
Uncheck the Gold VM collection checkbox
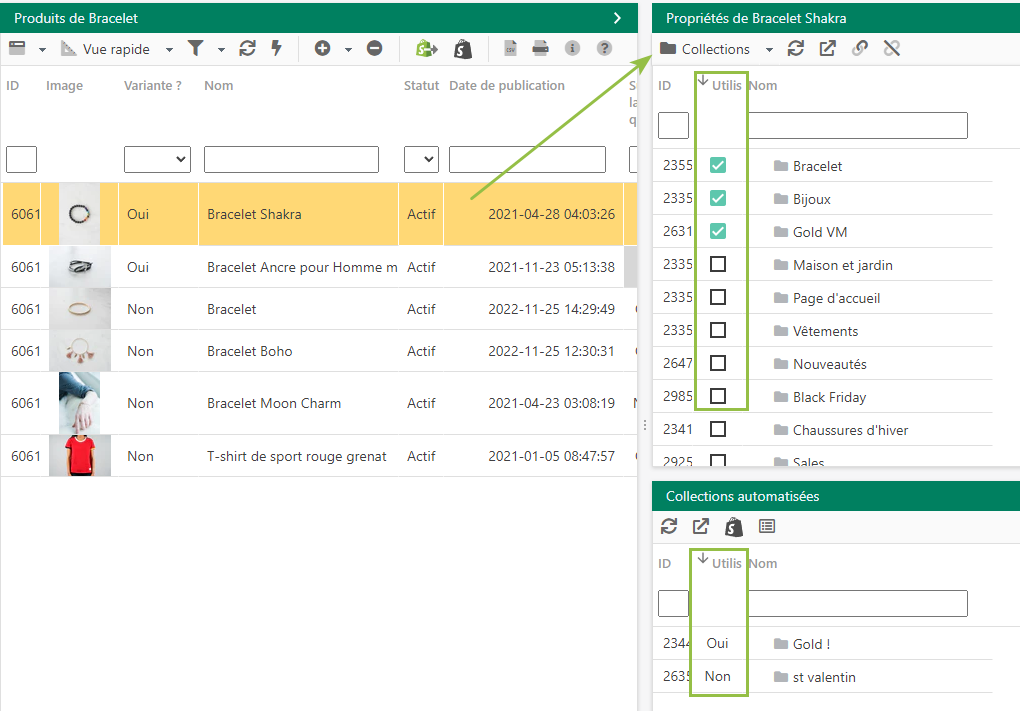pyautogui.click(x=718, y=231)
